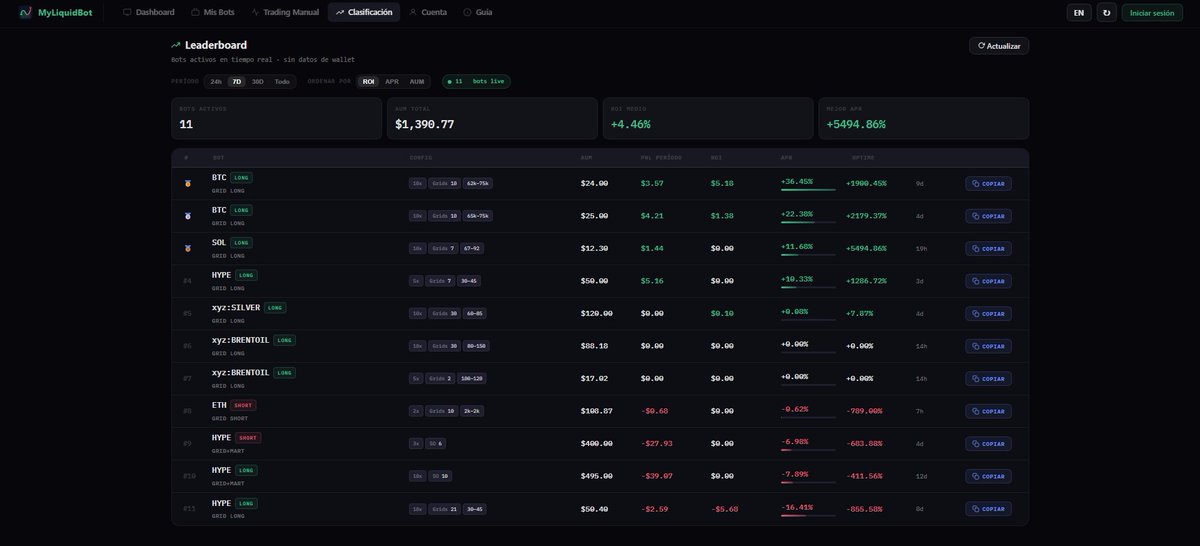Sort leaderboard by APR
The image size is (1200, 546).
[x=392, y=82]
